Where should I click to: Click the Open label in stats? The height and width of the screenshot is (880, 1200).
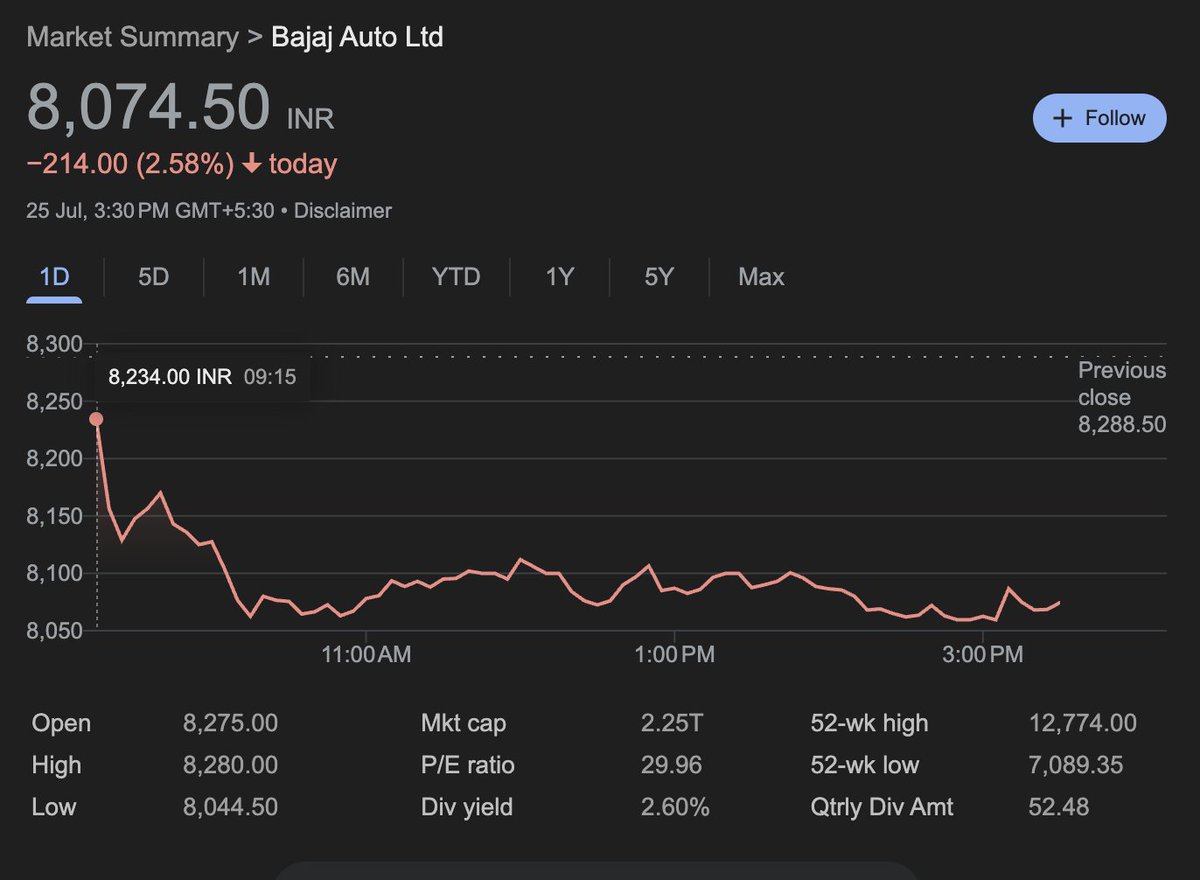[x=61, y=723]
